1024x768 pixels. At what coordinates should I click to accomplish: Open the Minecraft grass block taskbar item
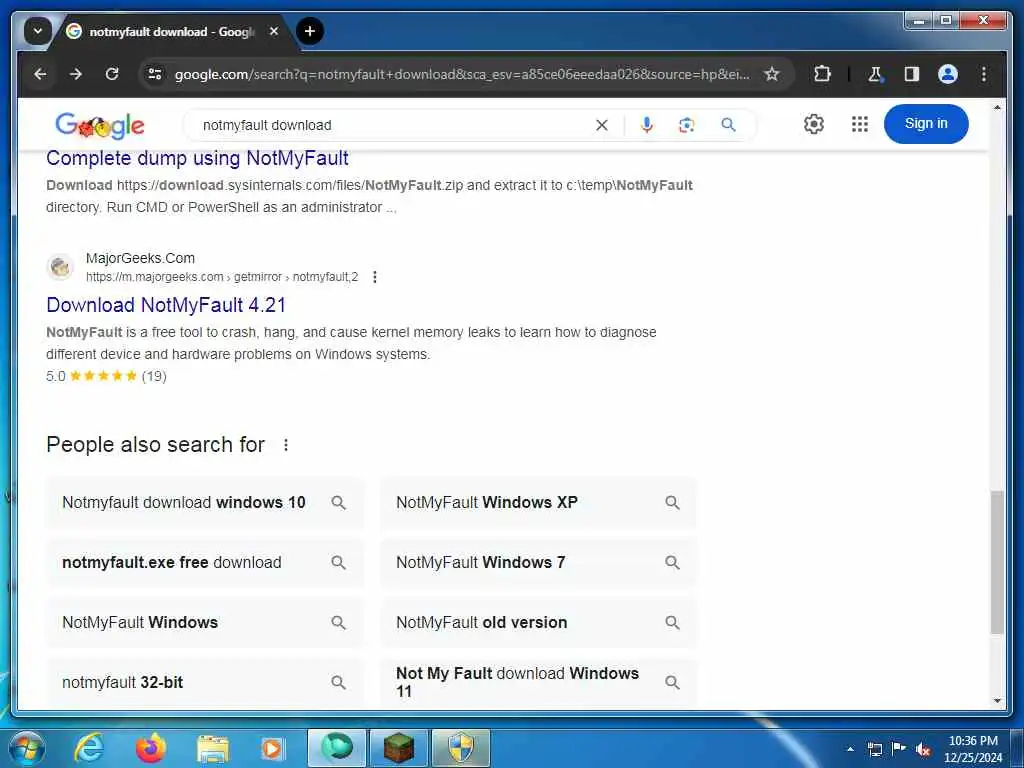point(398,748)
